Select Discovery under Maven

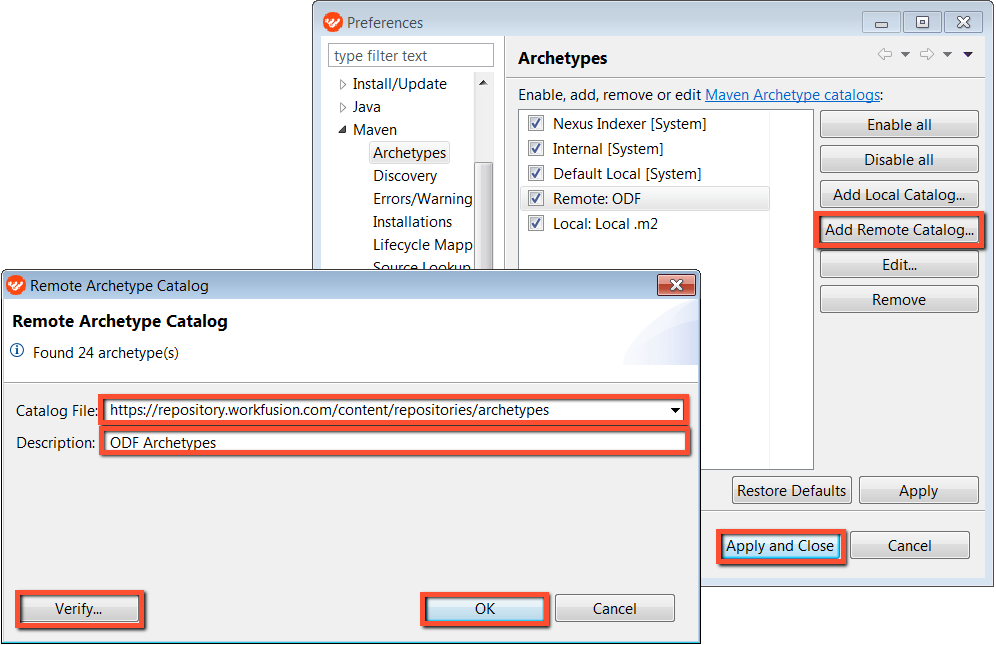405,176
